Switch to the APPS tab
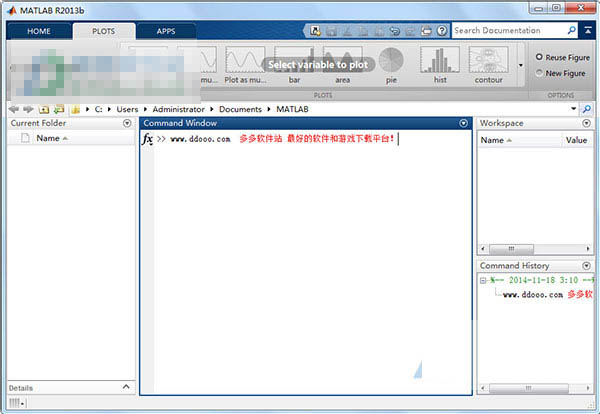This screenshot has height=414, width=600. 166,31
